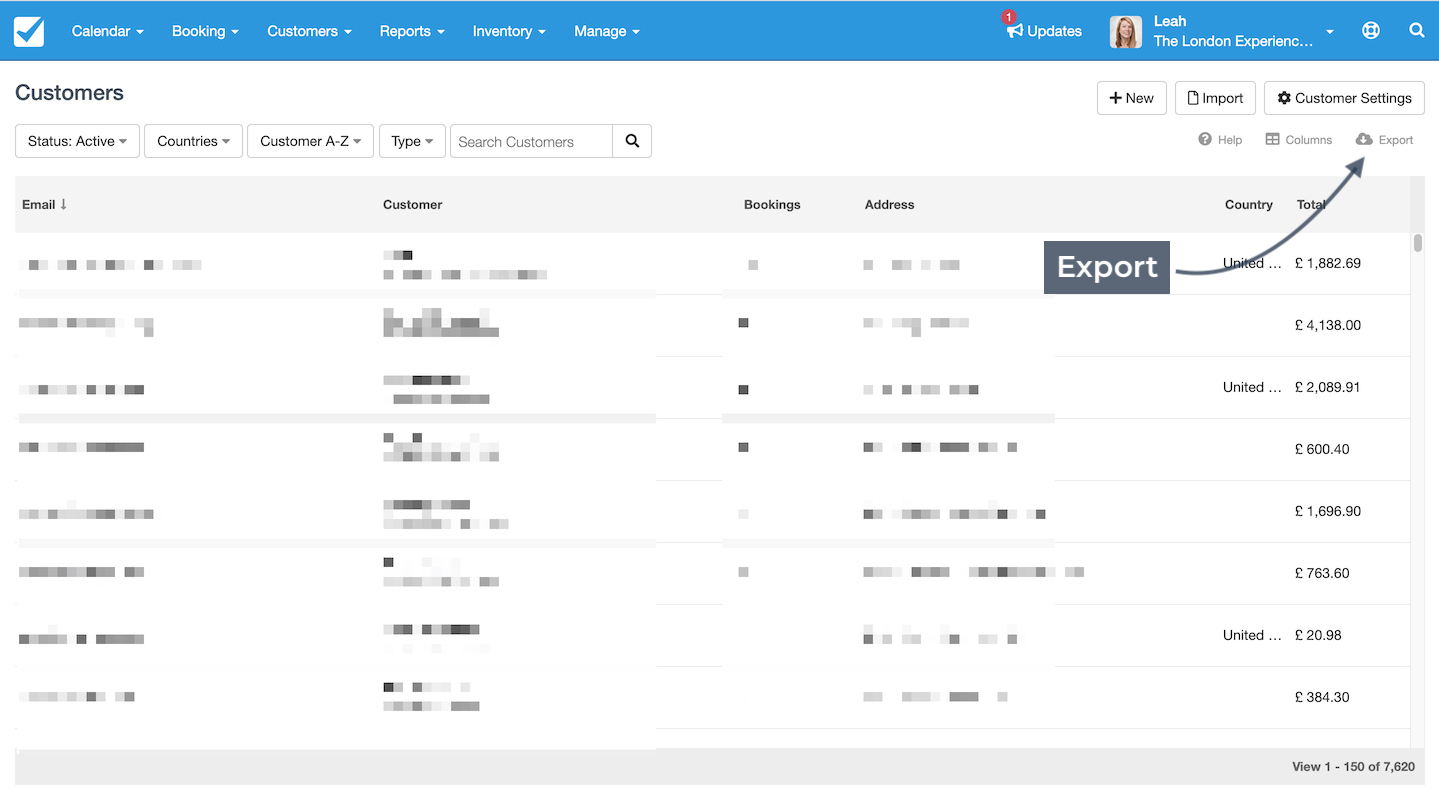Screen dimensions: 1439x789
Task: Click the Import button
Action: 1215,98
